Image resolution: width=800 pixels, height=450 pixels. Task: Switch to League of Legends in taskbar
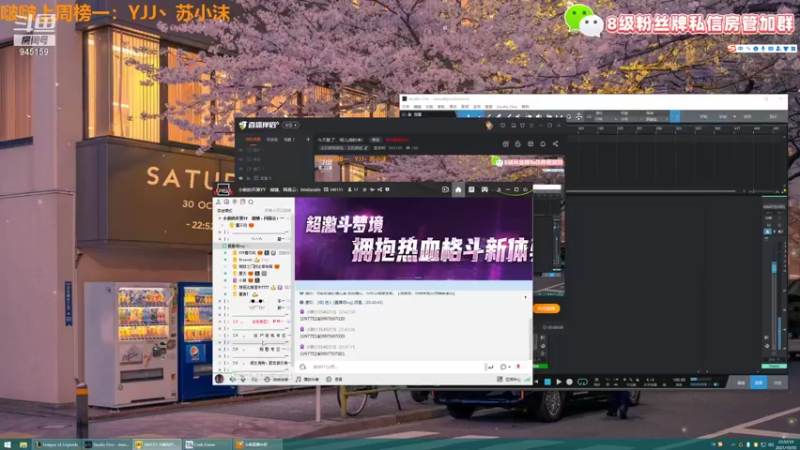point(57,444)
